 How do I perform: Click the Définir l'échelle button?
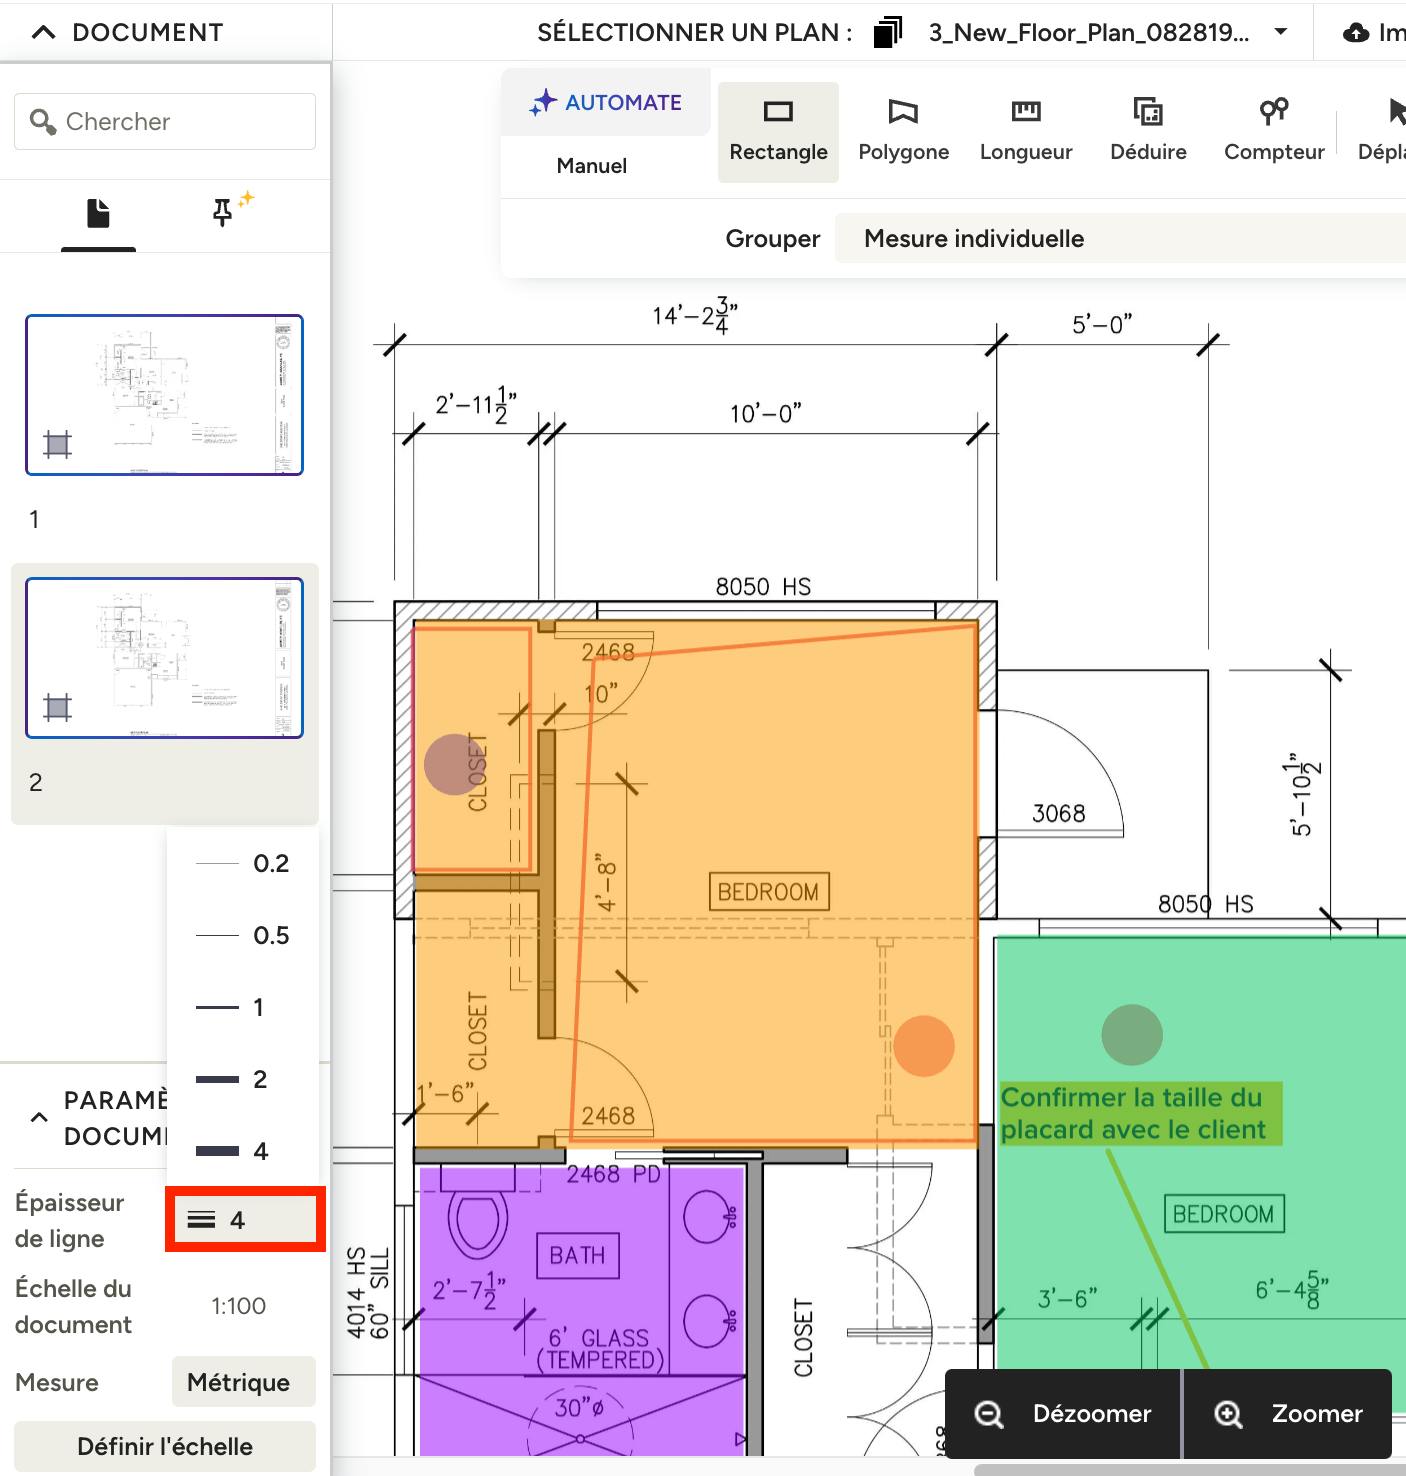pyautogui.click(x=165, y=1446)
